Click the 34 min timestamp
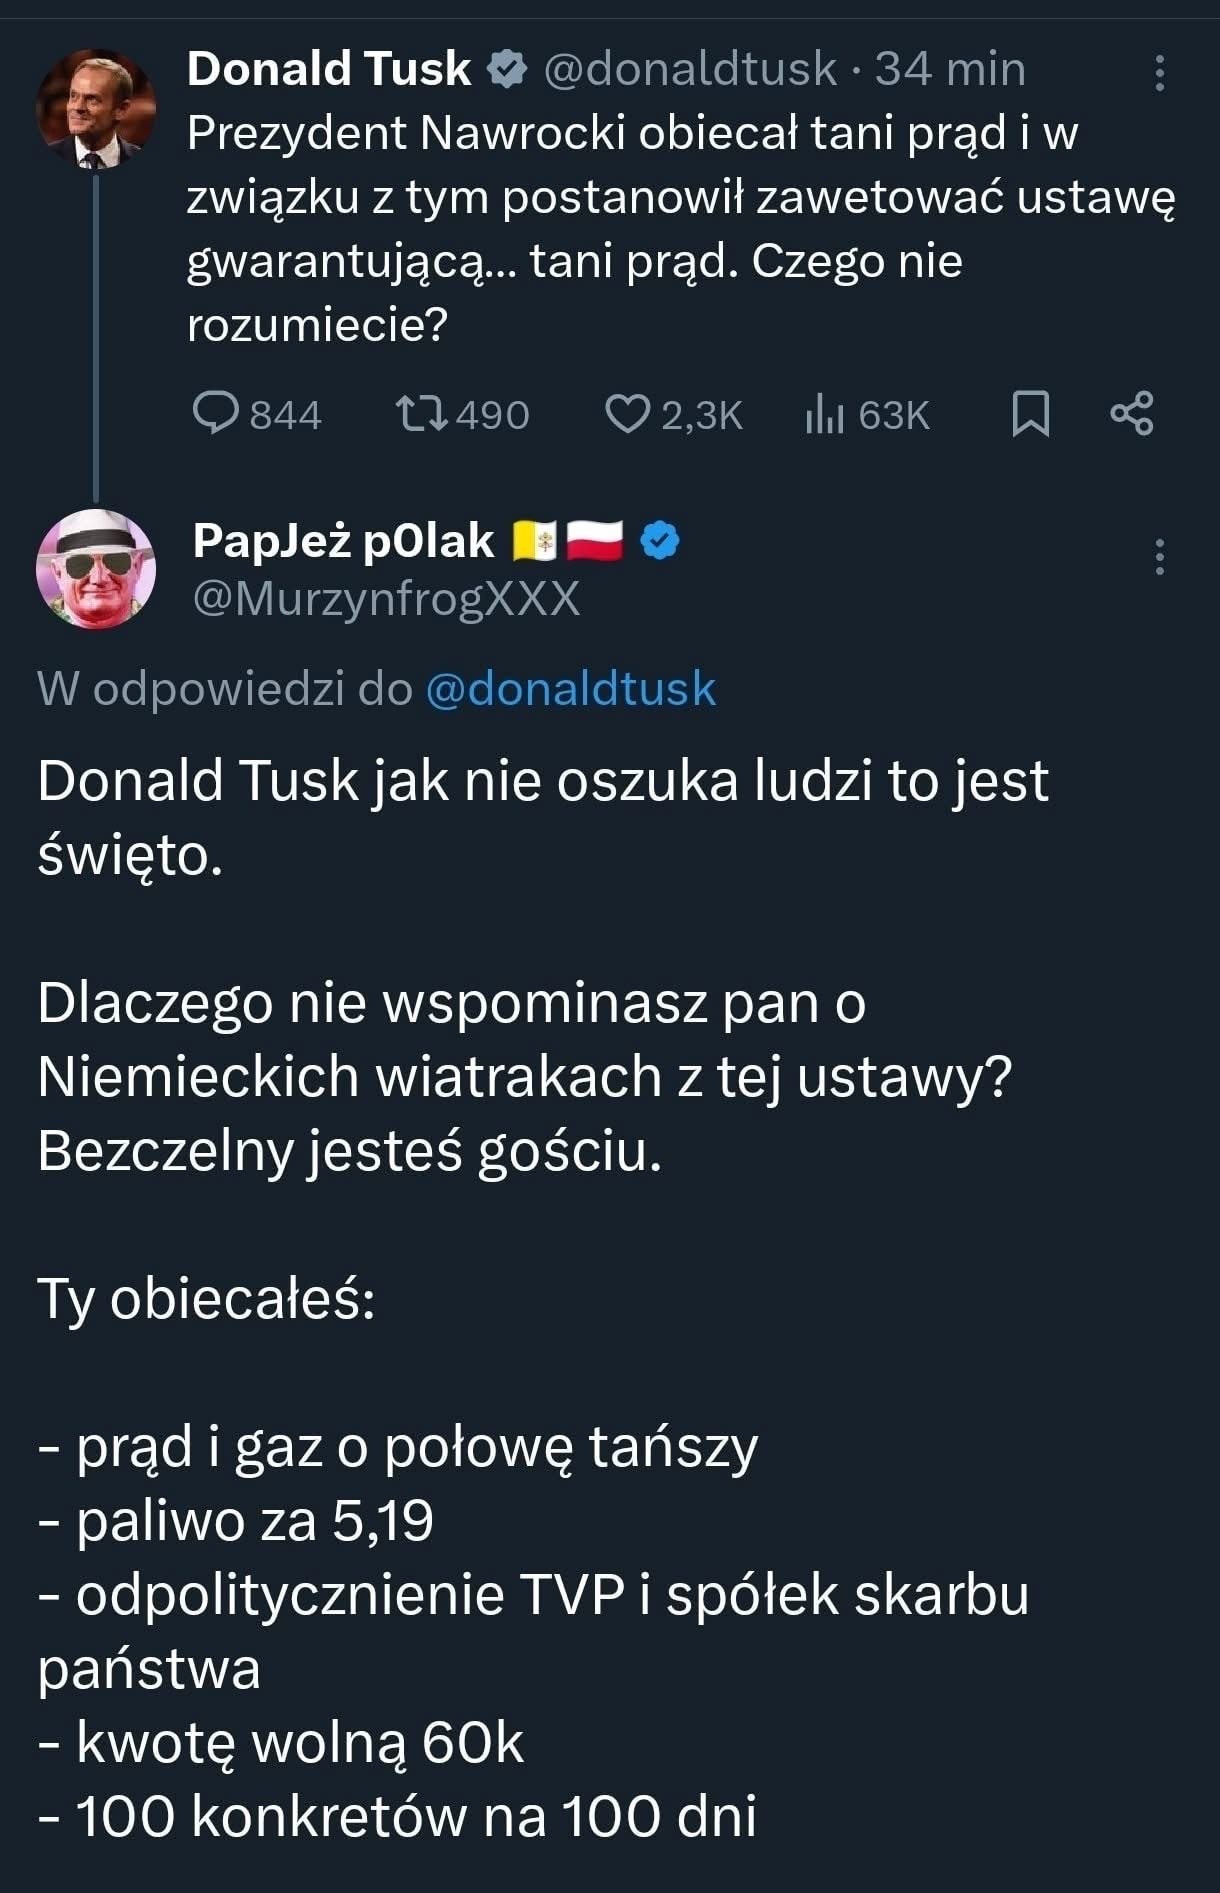This screenshot has width=1220, height=1893. pos(950,69)
